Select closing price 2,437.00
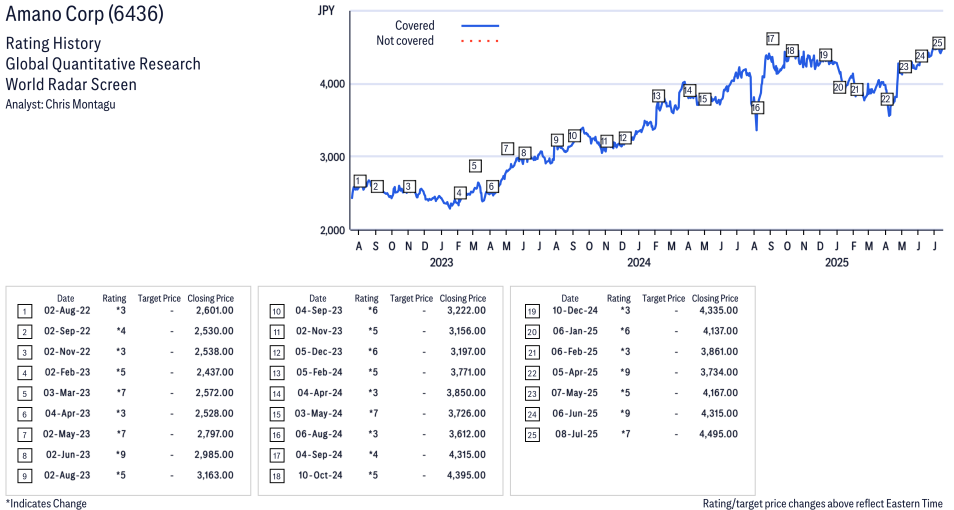Screen dimensions: 954x510 [x=214, y=372]
